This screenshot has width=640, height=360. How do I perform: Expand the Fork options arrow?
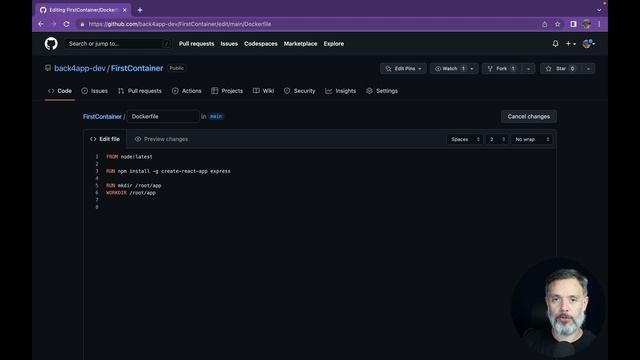coord(528,69)
